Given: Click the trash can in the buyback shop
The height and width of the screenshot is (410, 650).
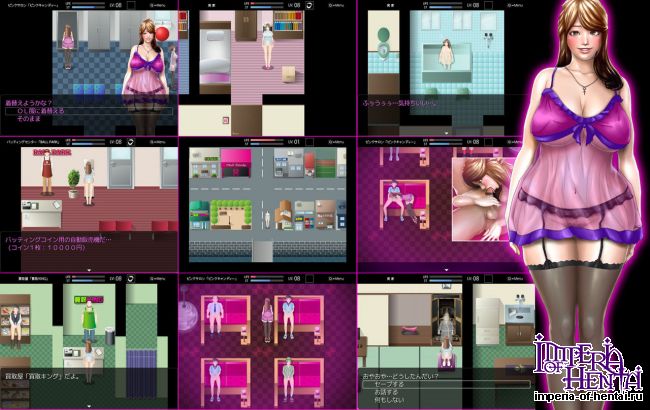Looking at the screenshot, I should [109, 336].
